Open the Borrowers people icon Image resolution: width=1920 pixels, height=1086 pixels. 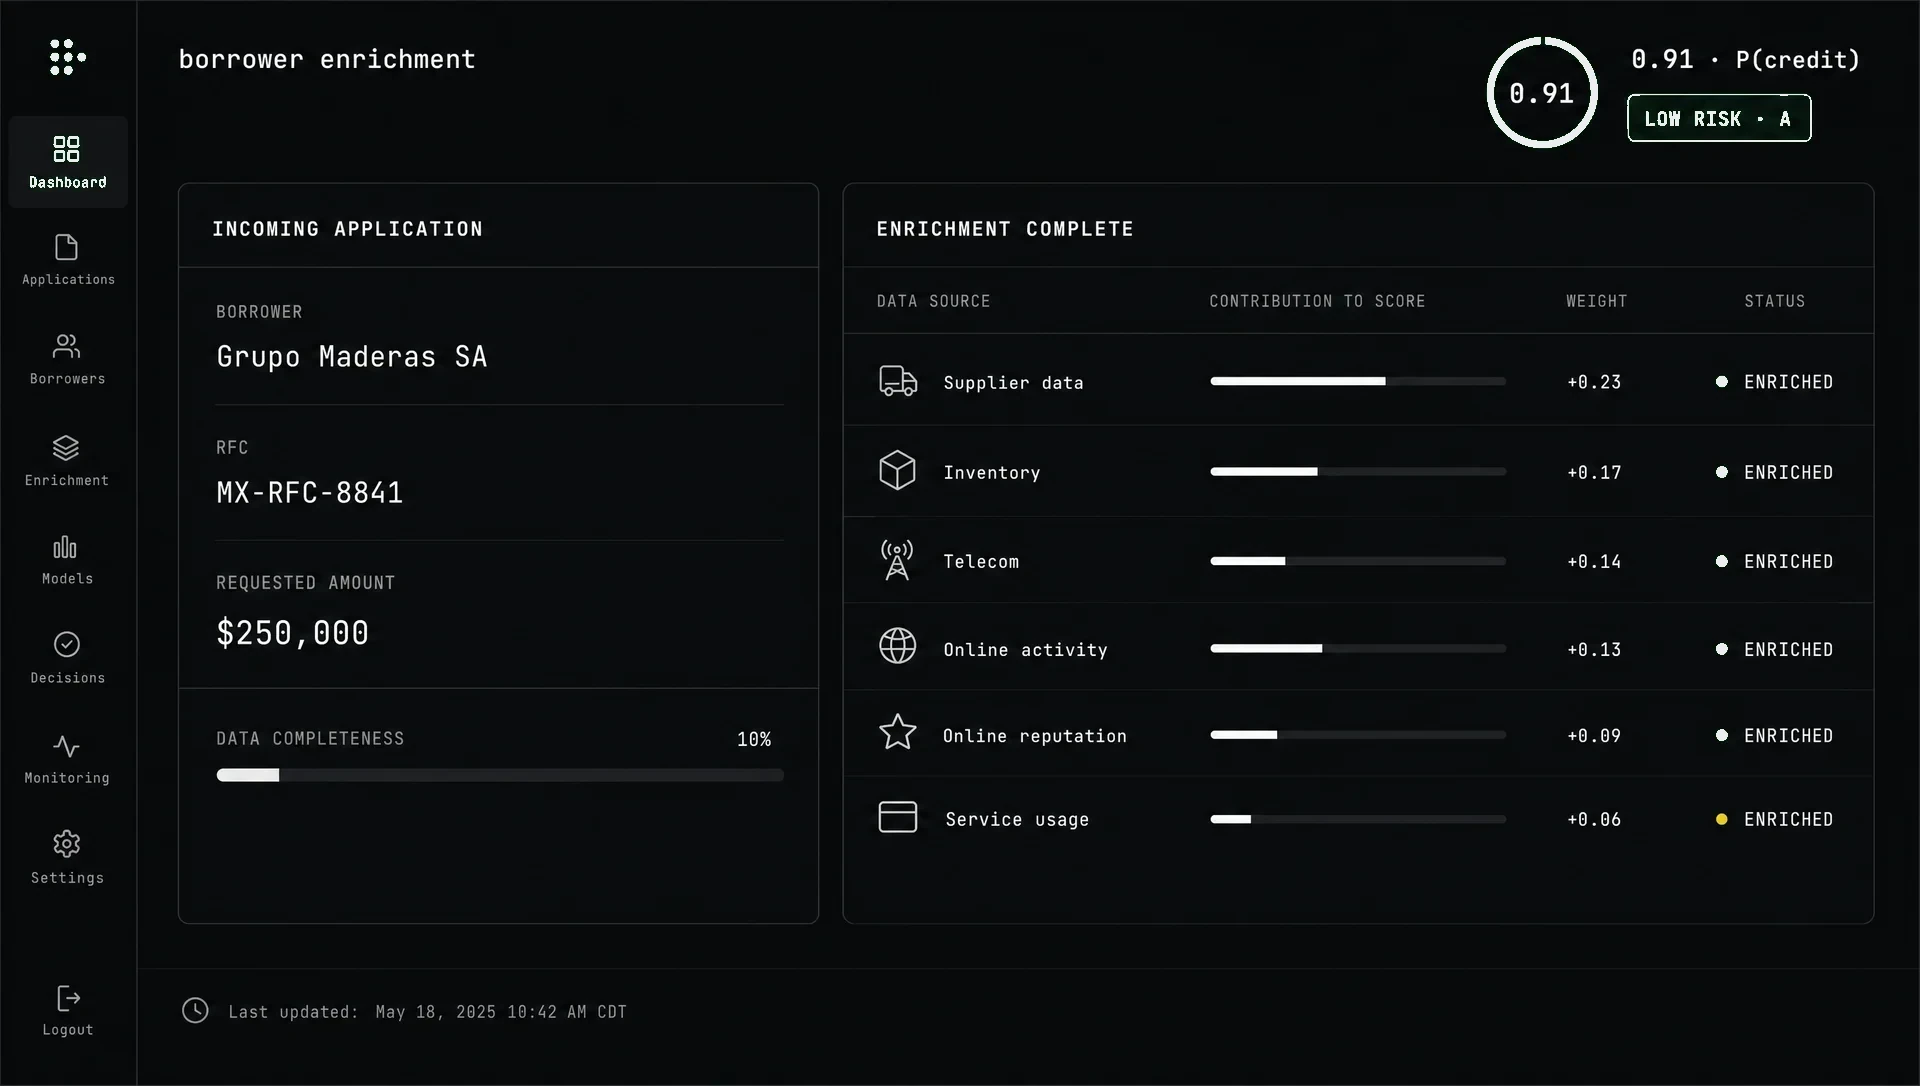pyautogui.click(x=67, y=346)
